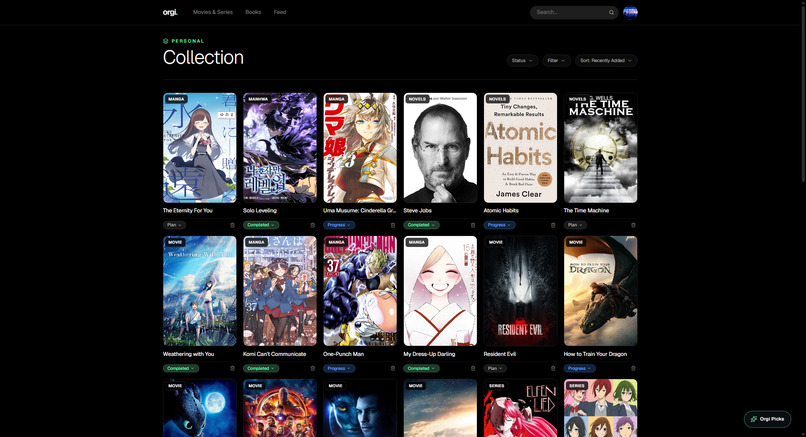Open One-Punch Man cover
The width and height of the screenshot is (806, 437).
pyautogui.click(x=360, y=291)
